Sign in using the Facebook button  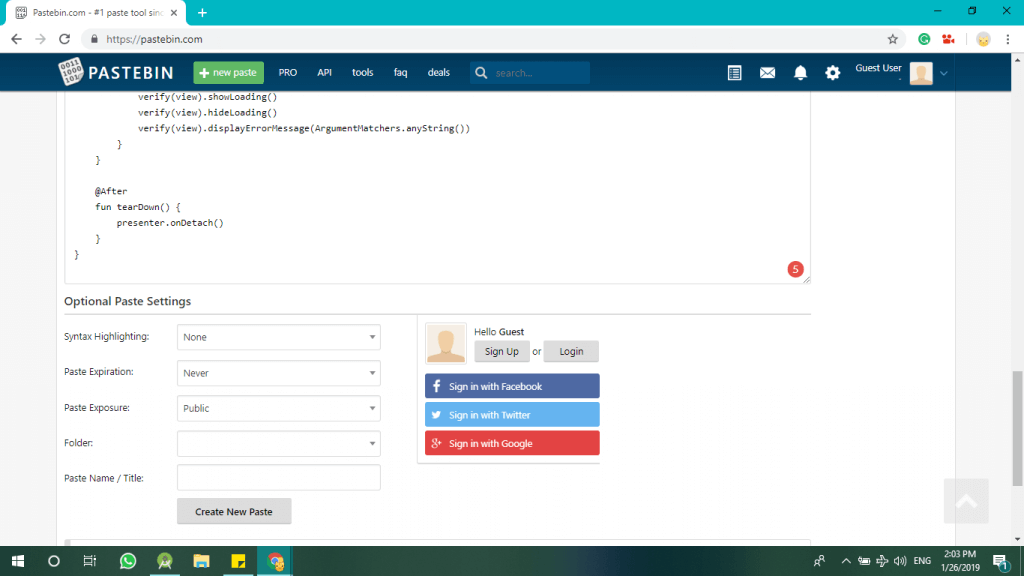click(x=512, y=385)
